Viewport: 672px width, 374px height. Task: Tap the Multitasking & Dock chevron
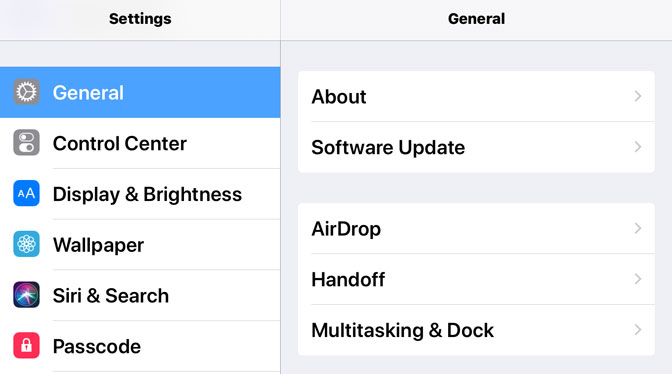coord(638,330)
